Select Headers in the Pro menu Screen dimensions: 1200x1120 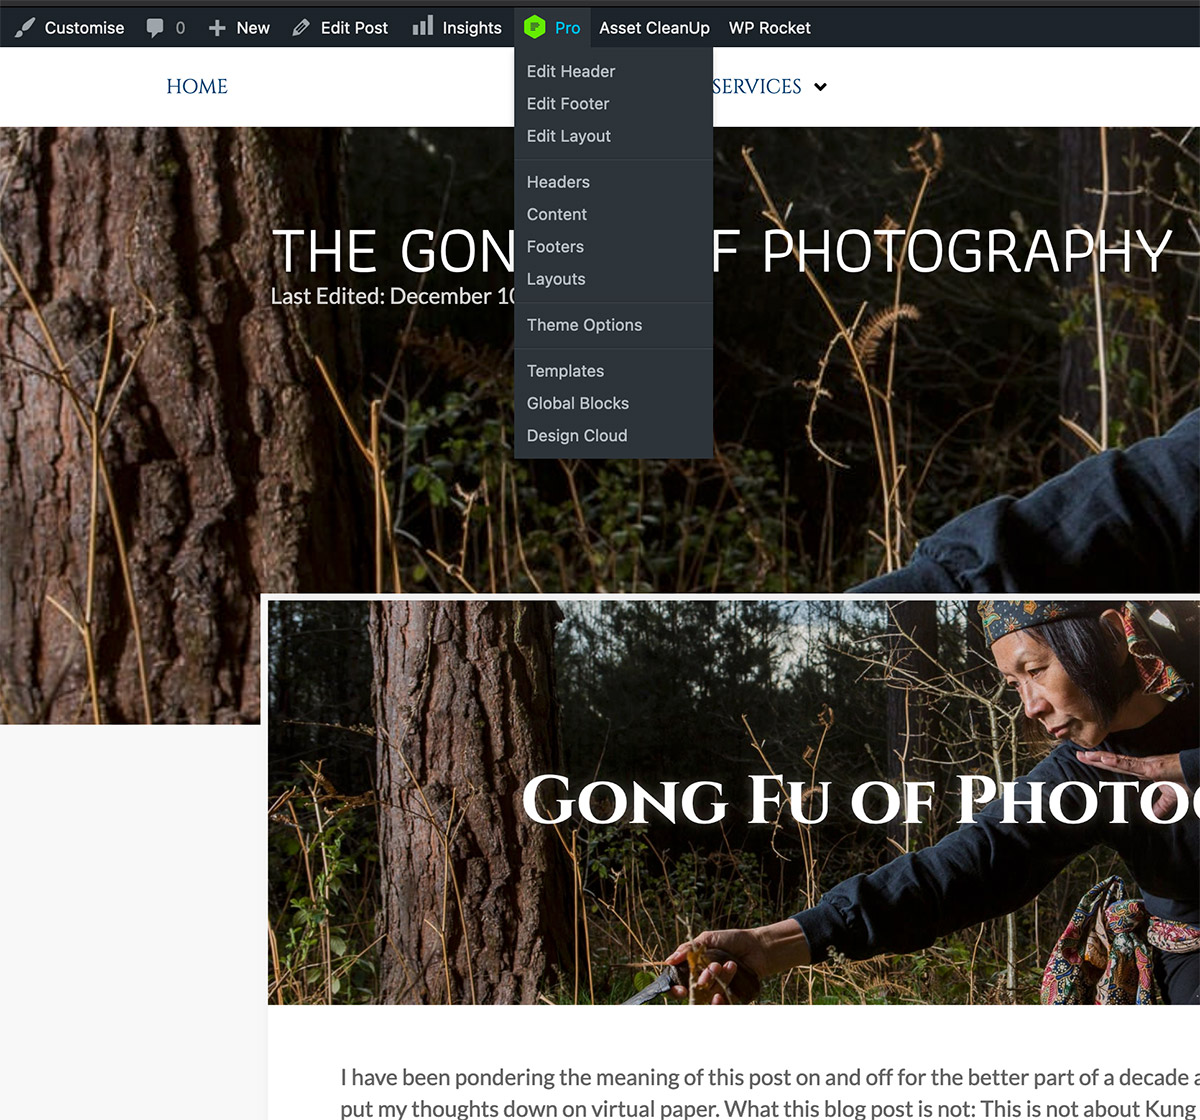click(558, 182)
